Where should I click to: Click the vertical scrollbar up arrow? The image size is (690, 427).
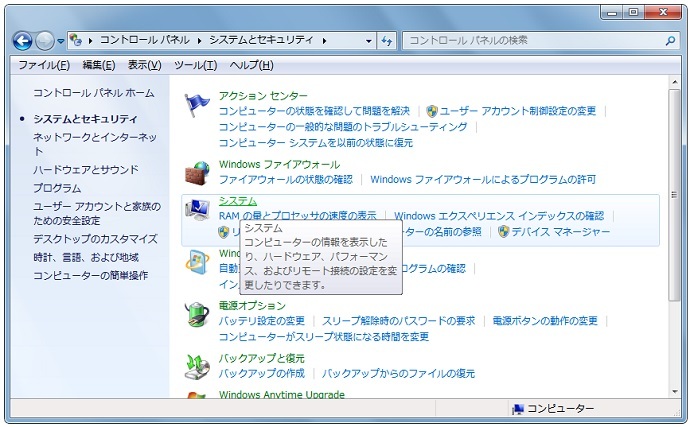click(x=674, y=82)
